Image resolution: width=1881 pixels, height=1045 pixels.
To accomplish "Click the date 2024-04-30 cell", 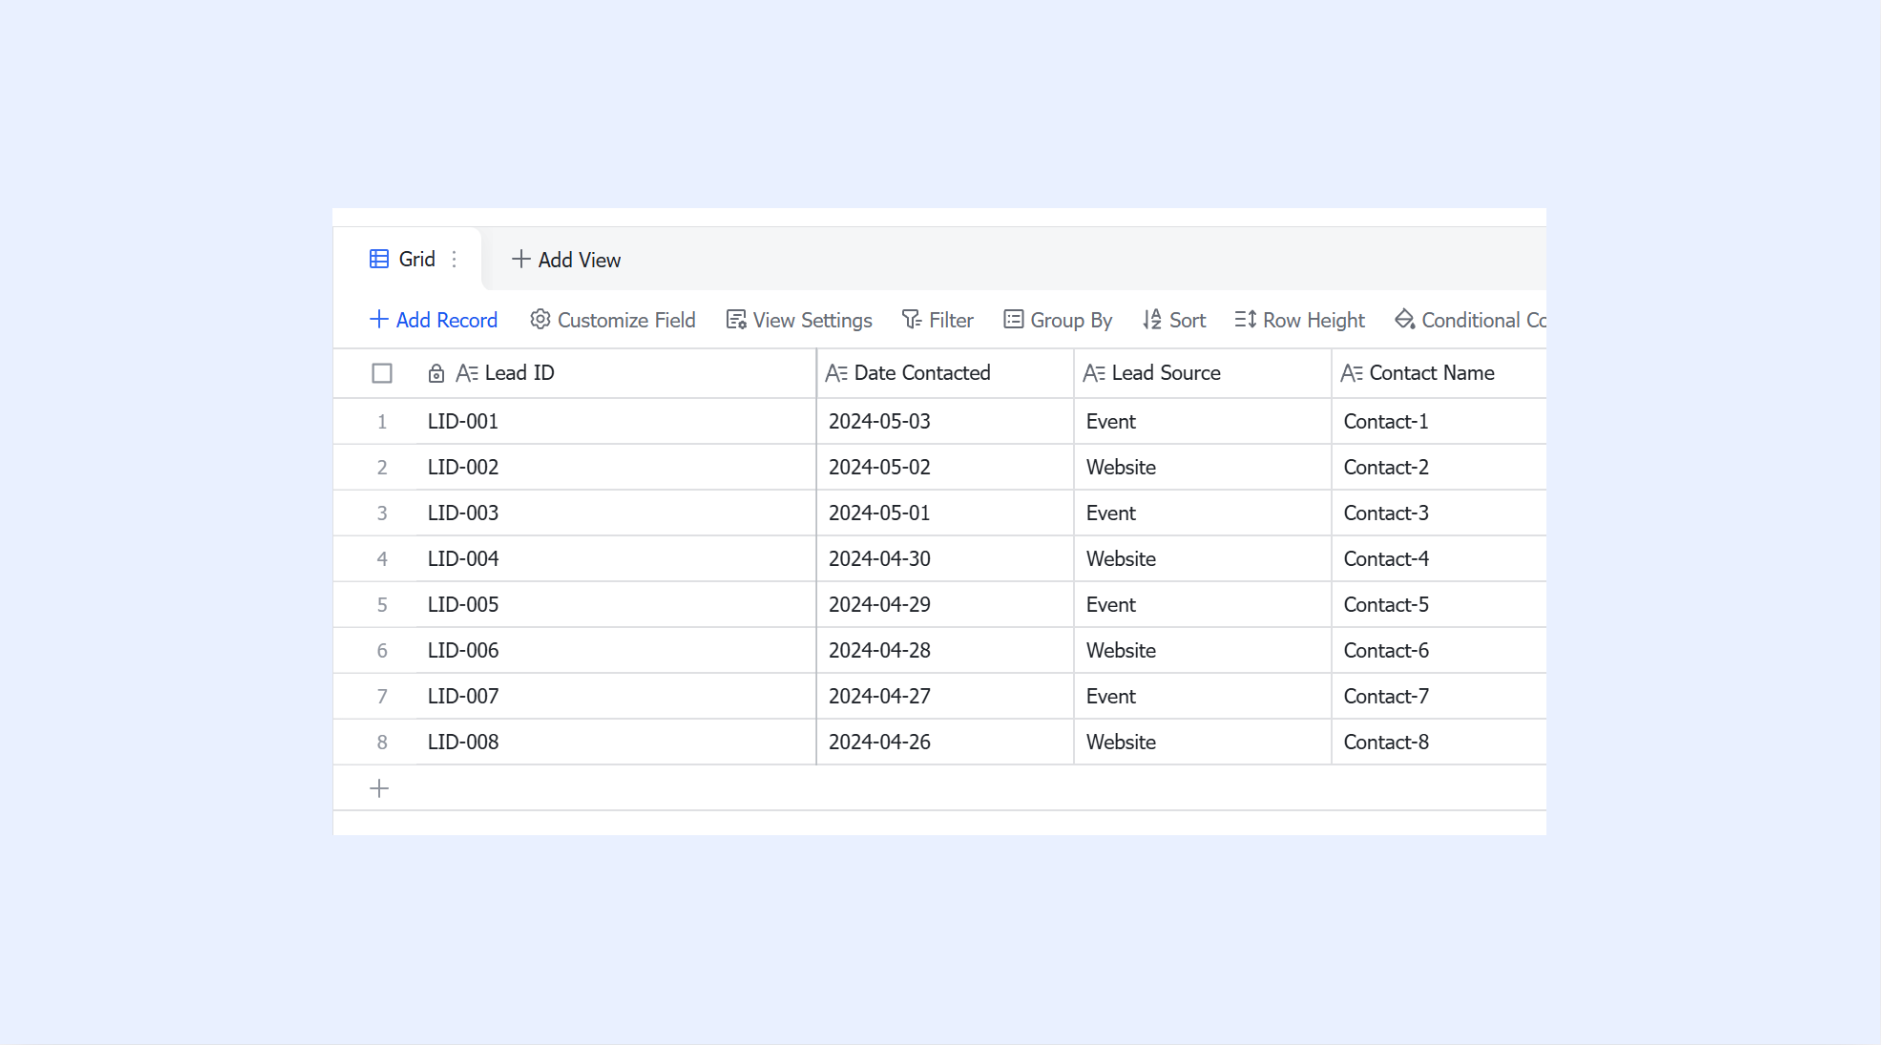I will (x=945, y=559).
